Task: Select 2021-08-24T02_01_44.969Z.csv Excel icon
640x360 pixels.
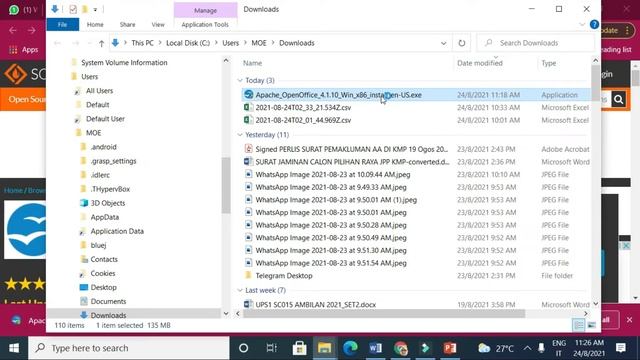Action: click(248, 120)
